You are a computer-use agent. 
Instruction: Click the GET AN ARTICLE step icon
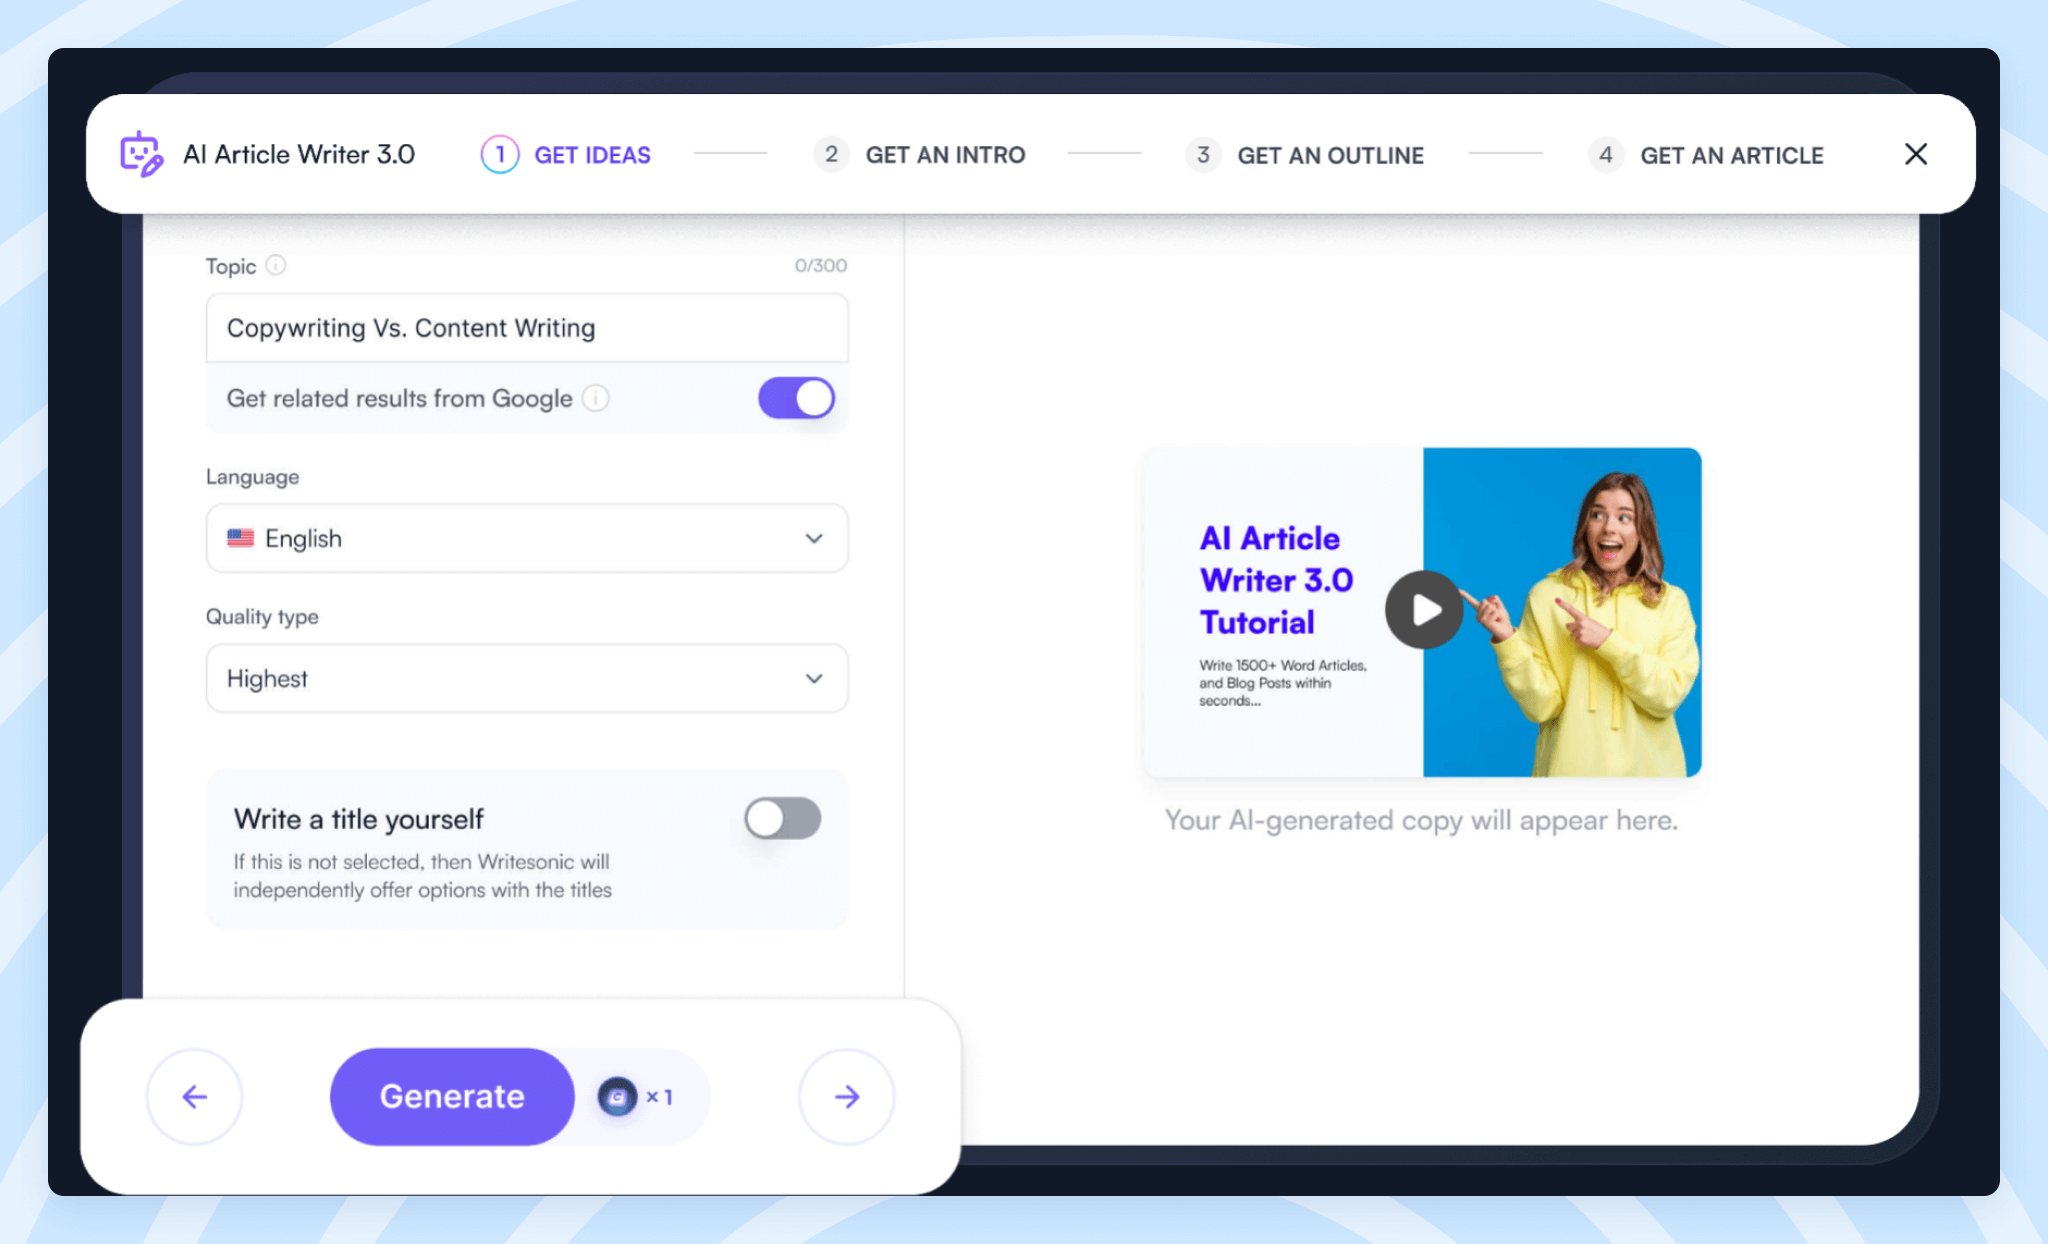pos(1605,155)
